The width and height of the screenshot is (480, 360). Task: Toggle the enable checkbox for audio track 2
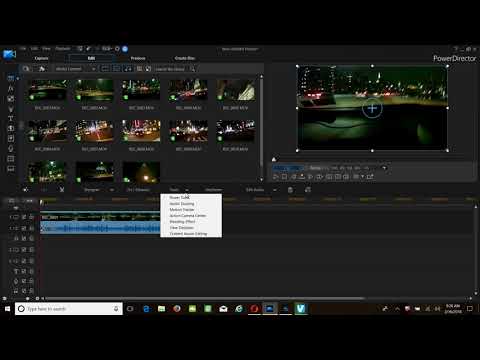tap(24, 261)
